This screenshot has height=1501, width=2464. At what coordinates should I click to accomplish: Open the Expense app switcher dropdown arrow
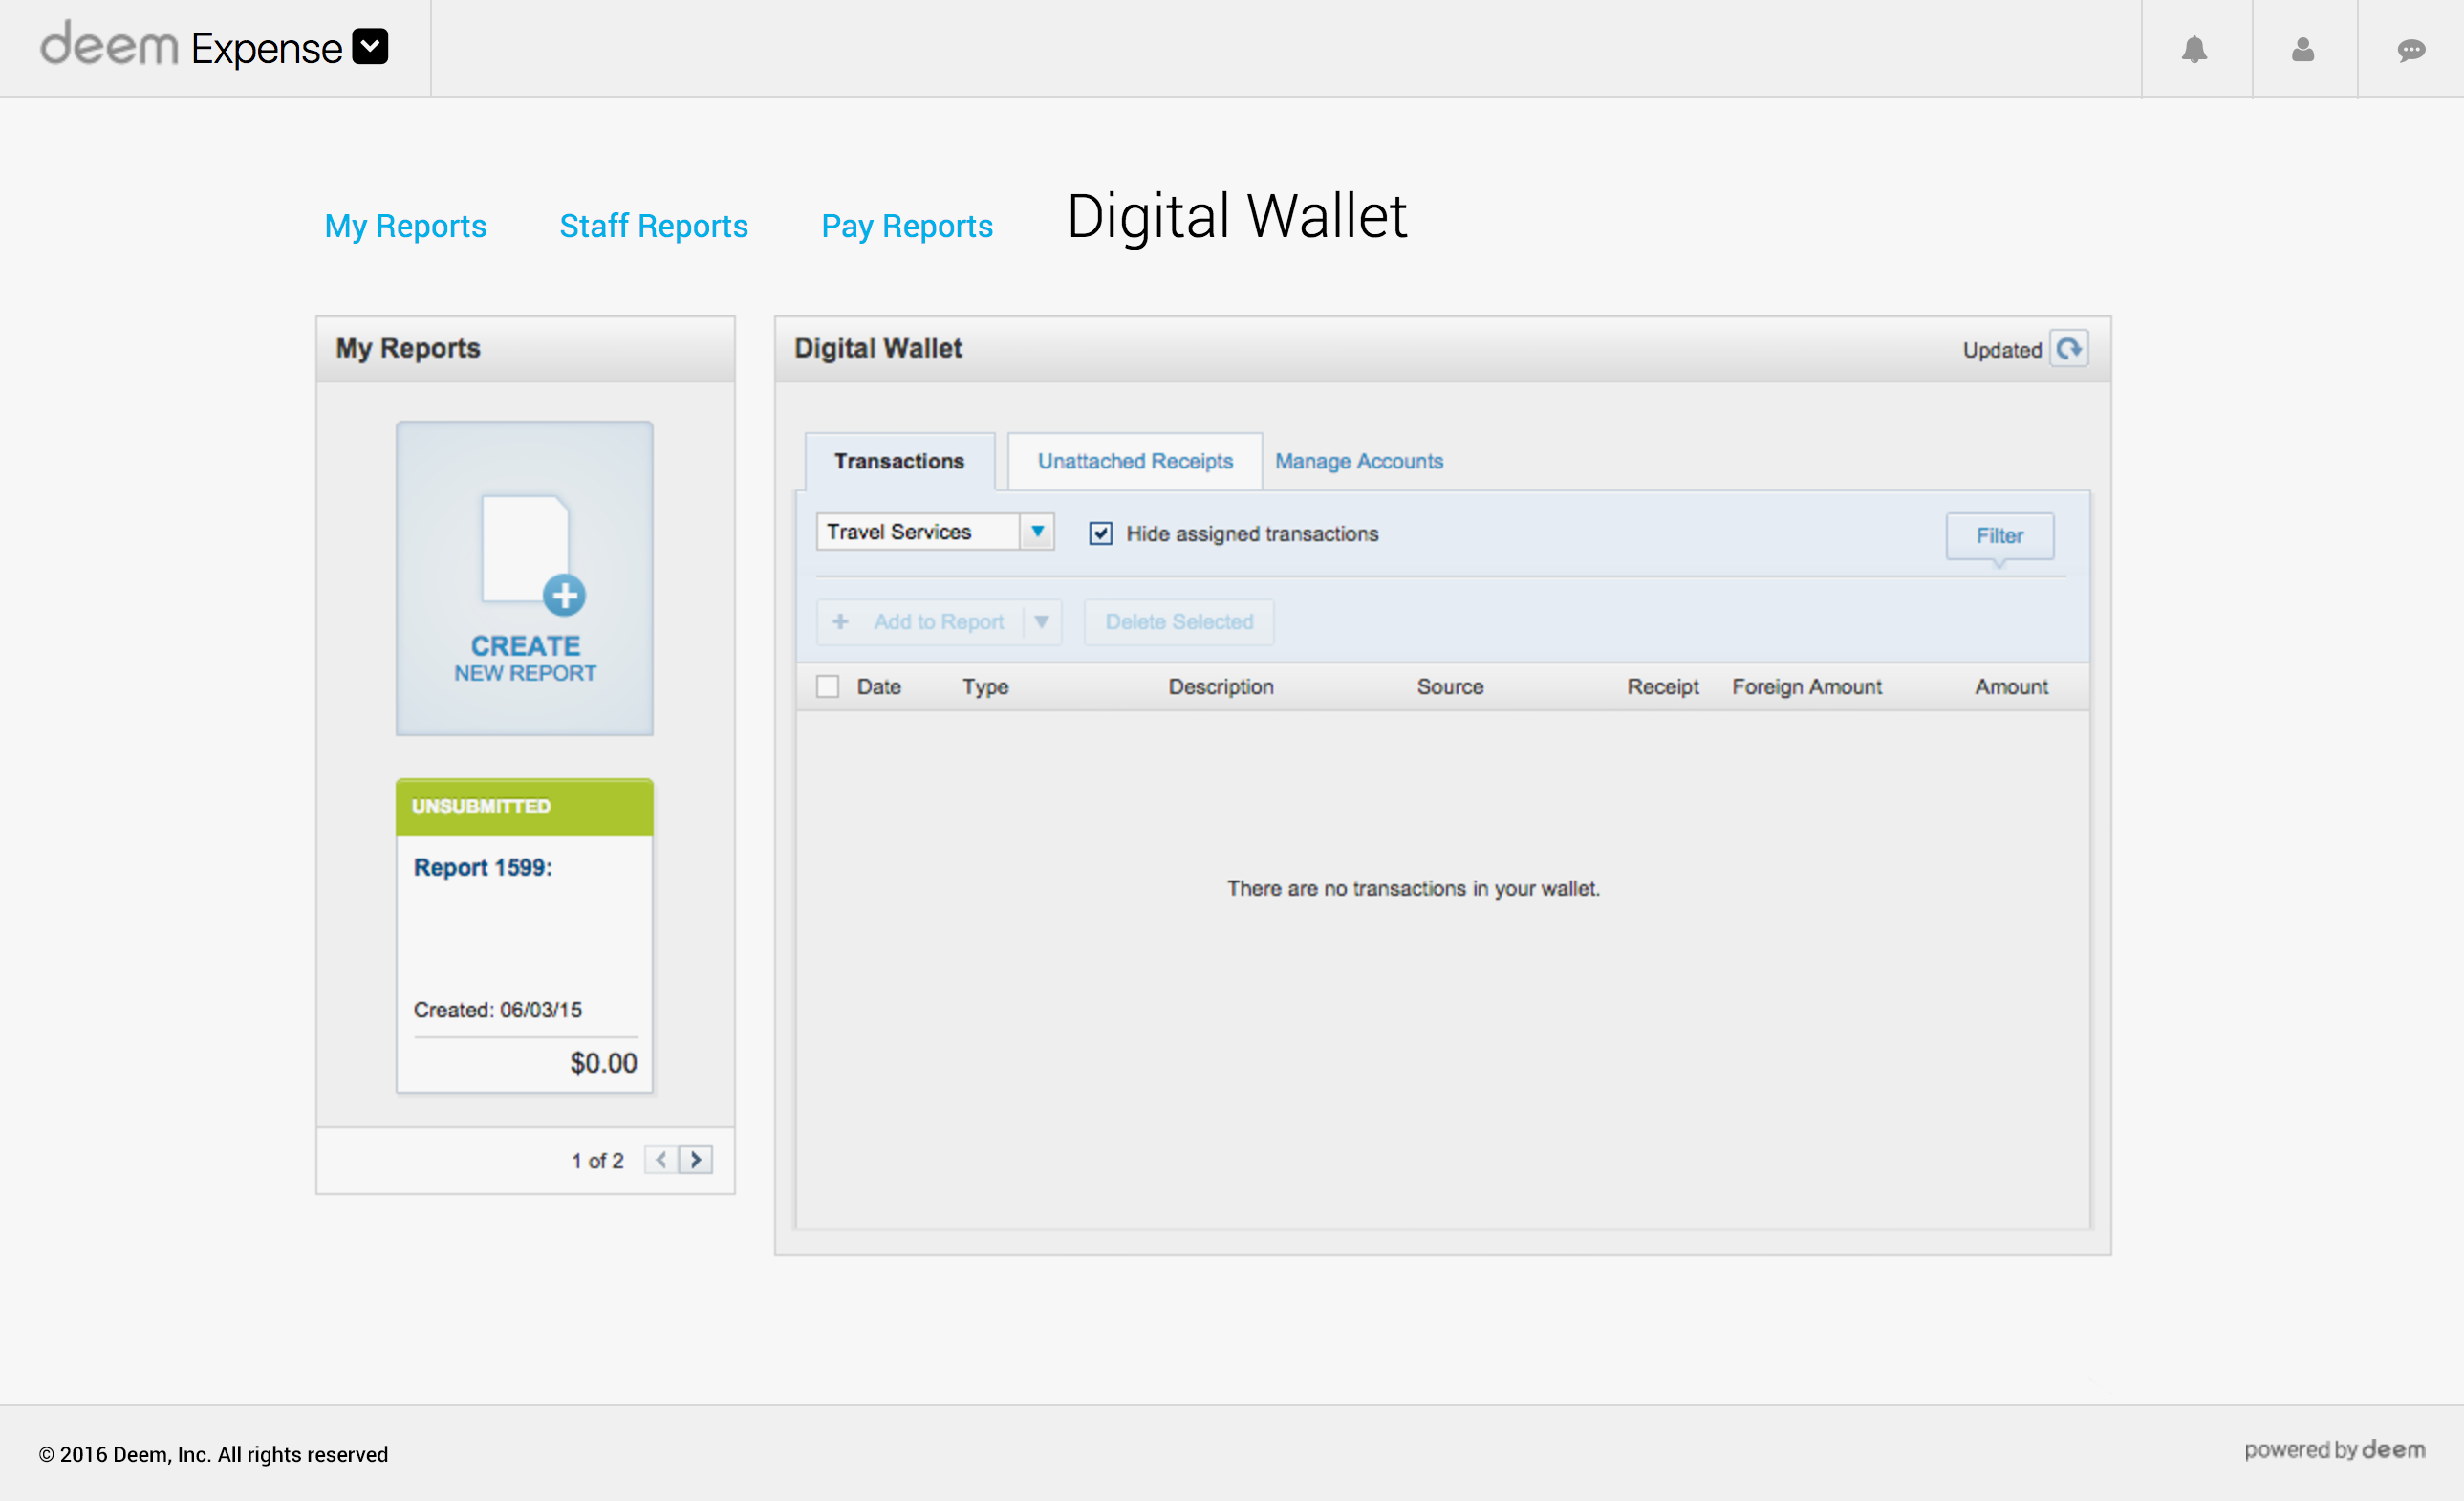(370, 46)
